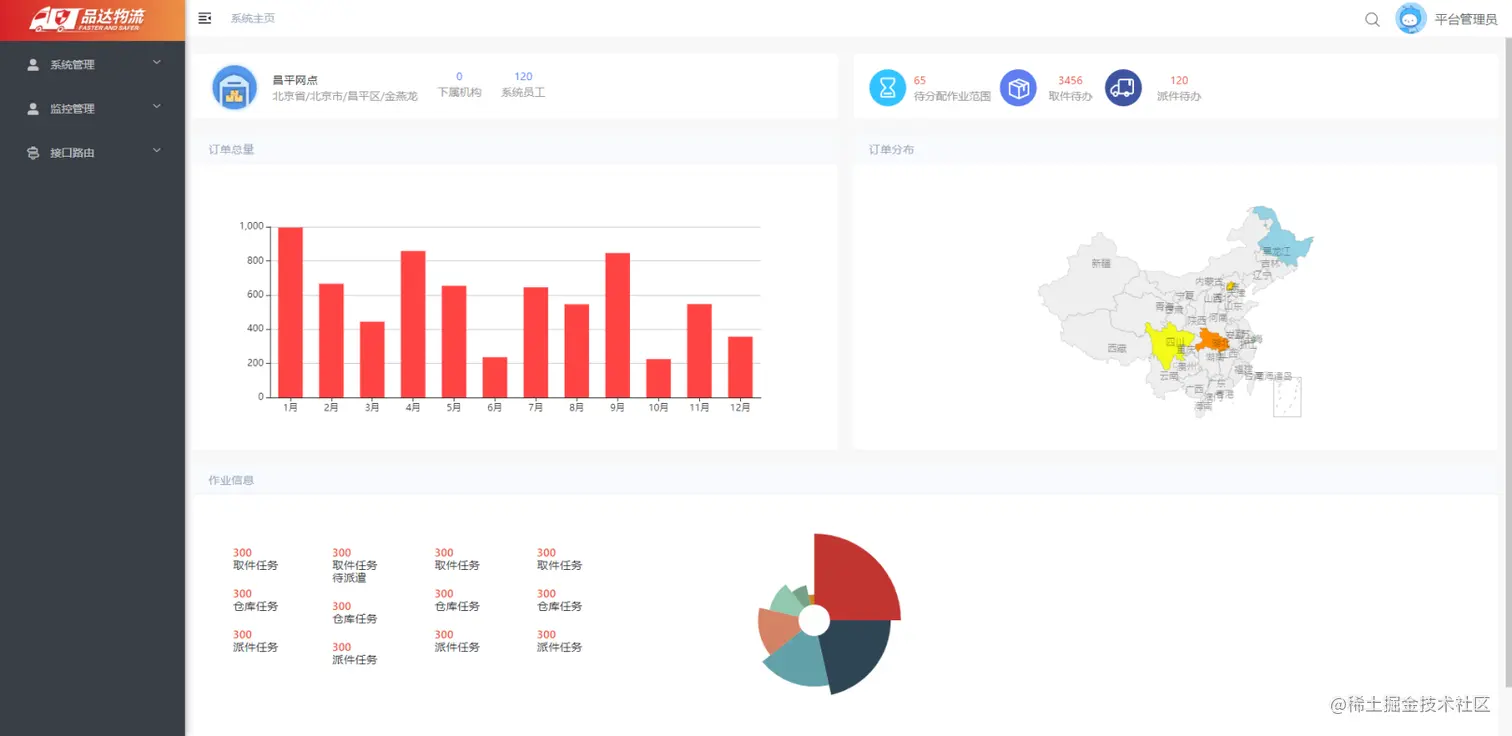This screenshot has height=736, width=1512.
Task: Click the 待派遣 text
Action: (349, 578)
